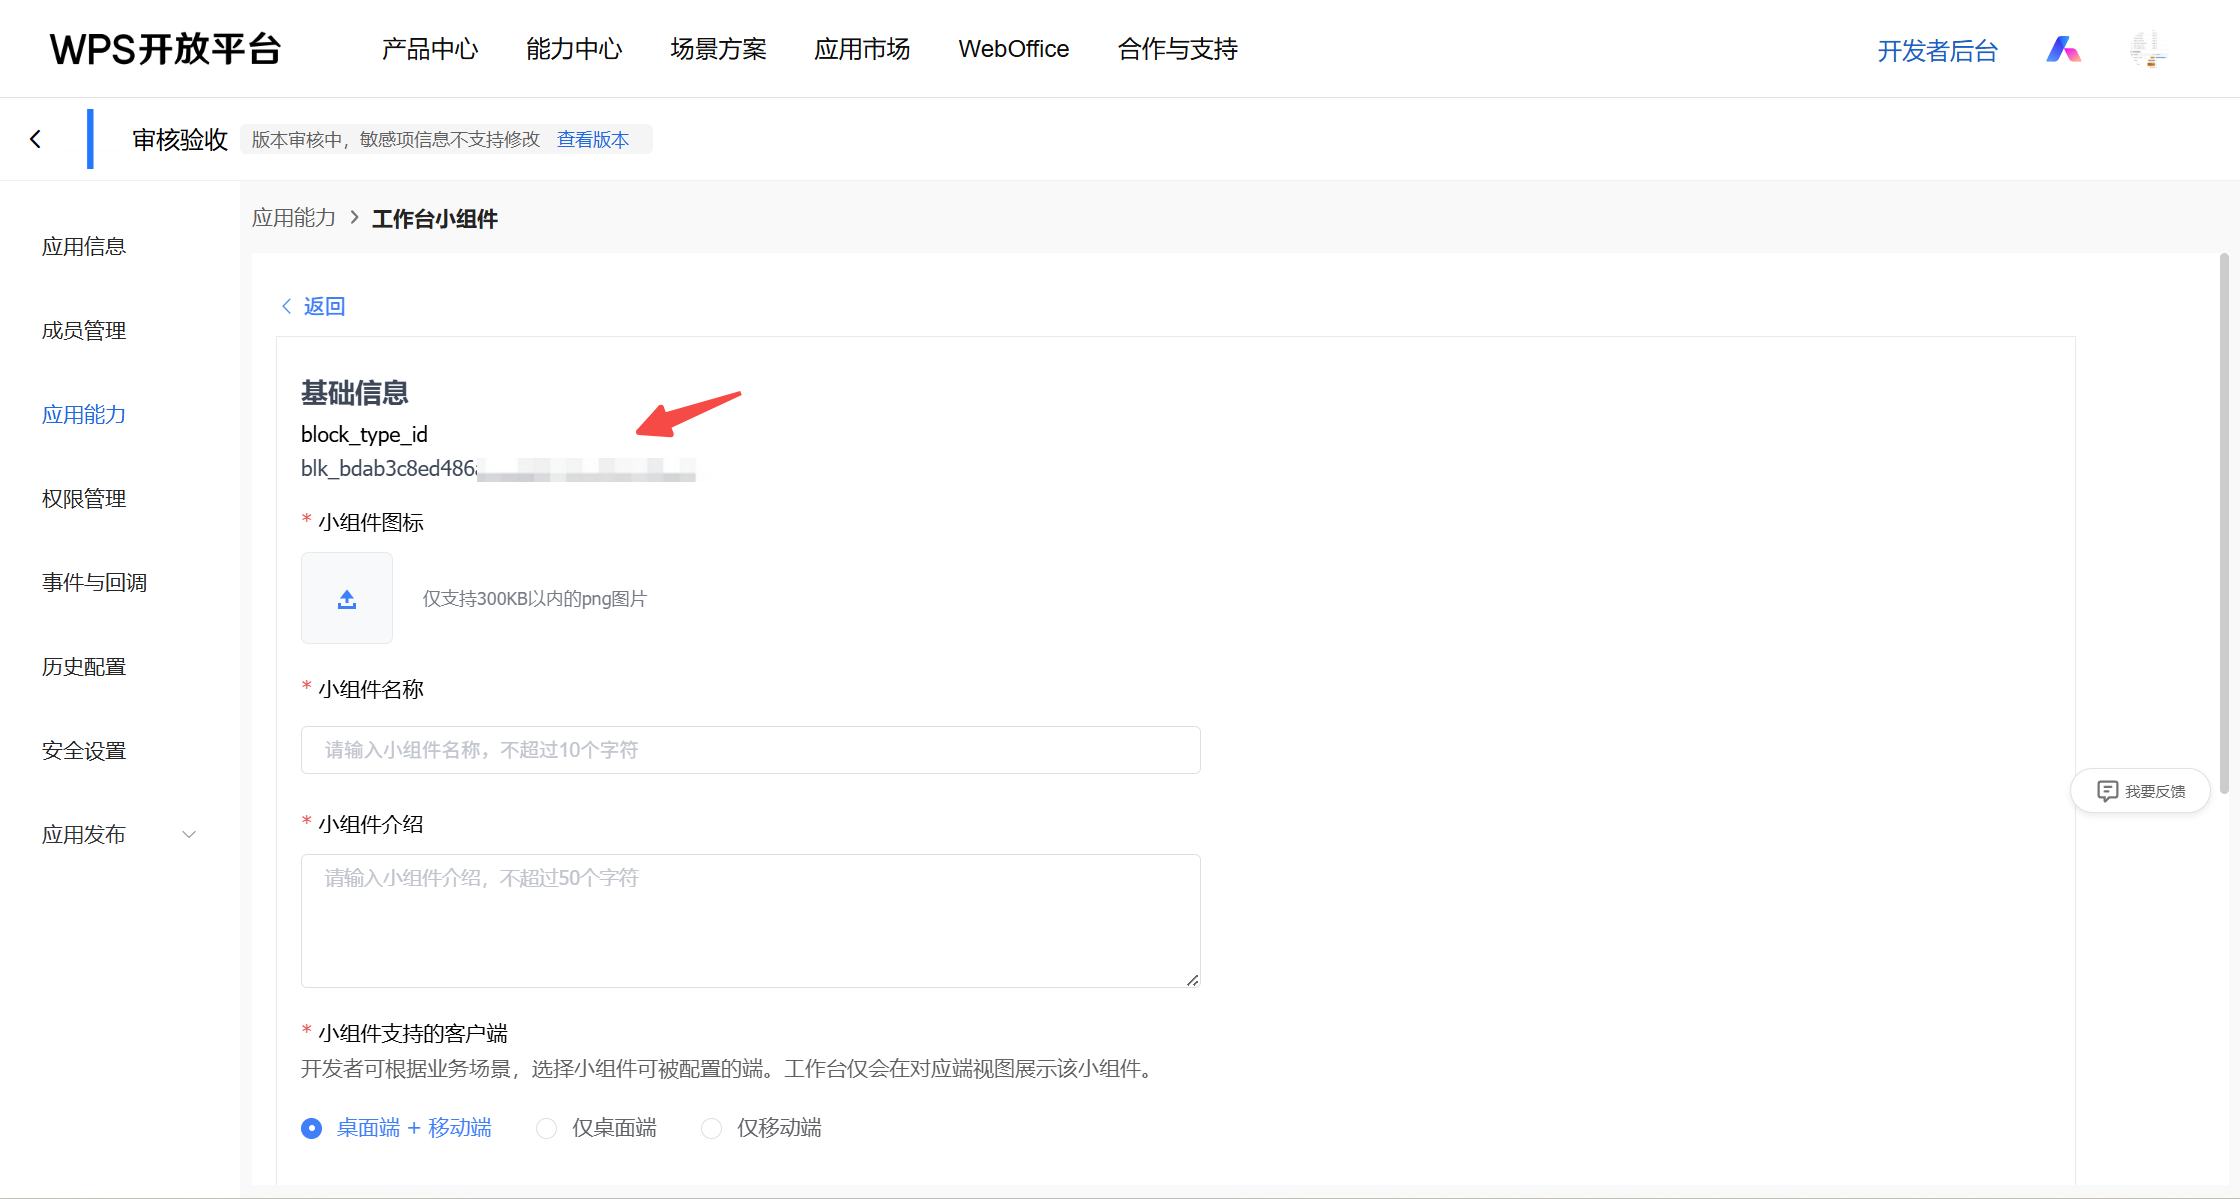Focus the 小组件名称 input field
Viewport: 2240px width, 1199px height.
750,750
